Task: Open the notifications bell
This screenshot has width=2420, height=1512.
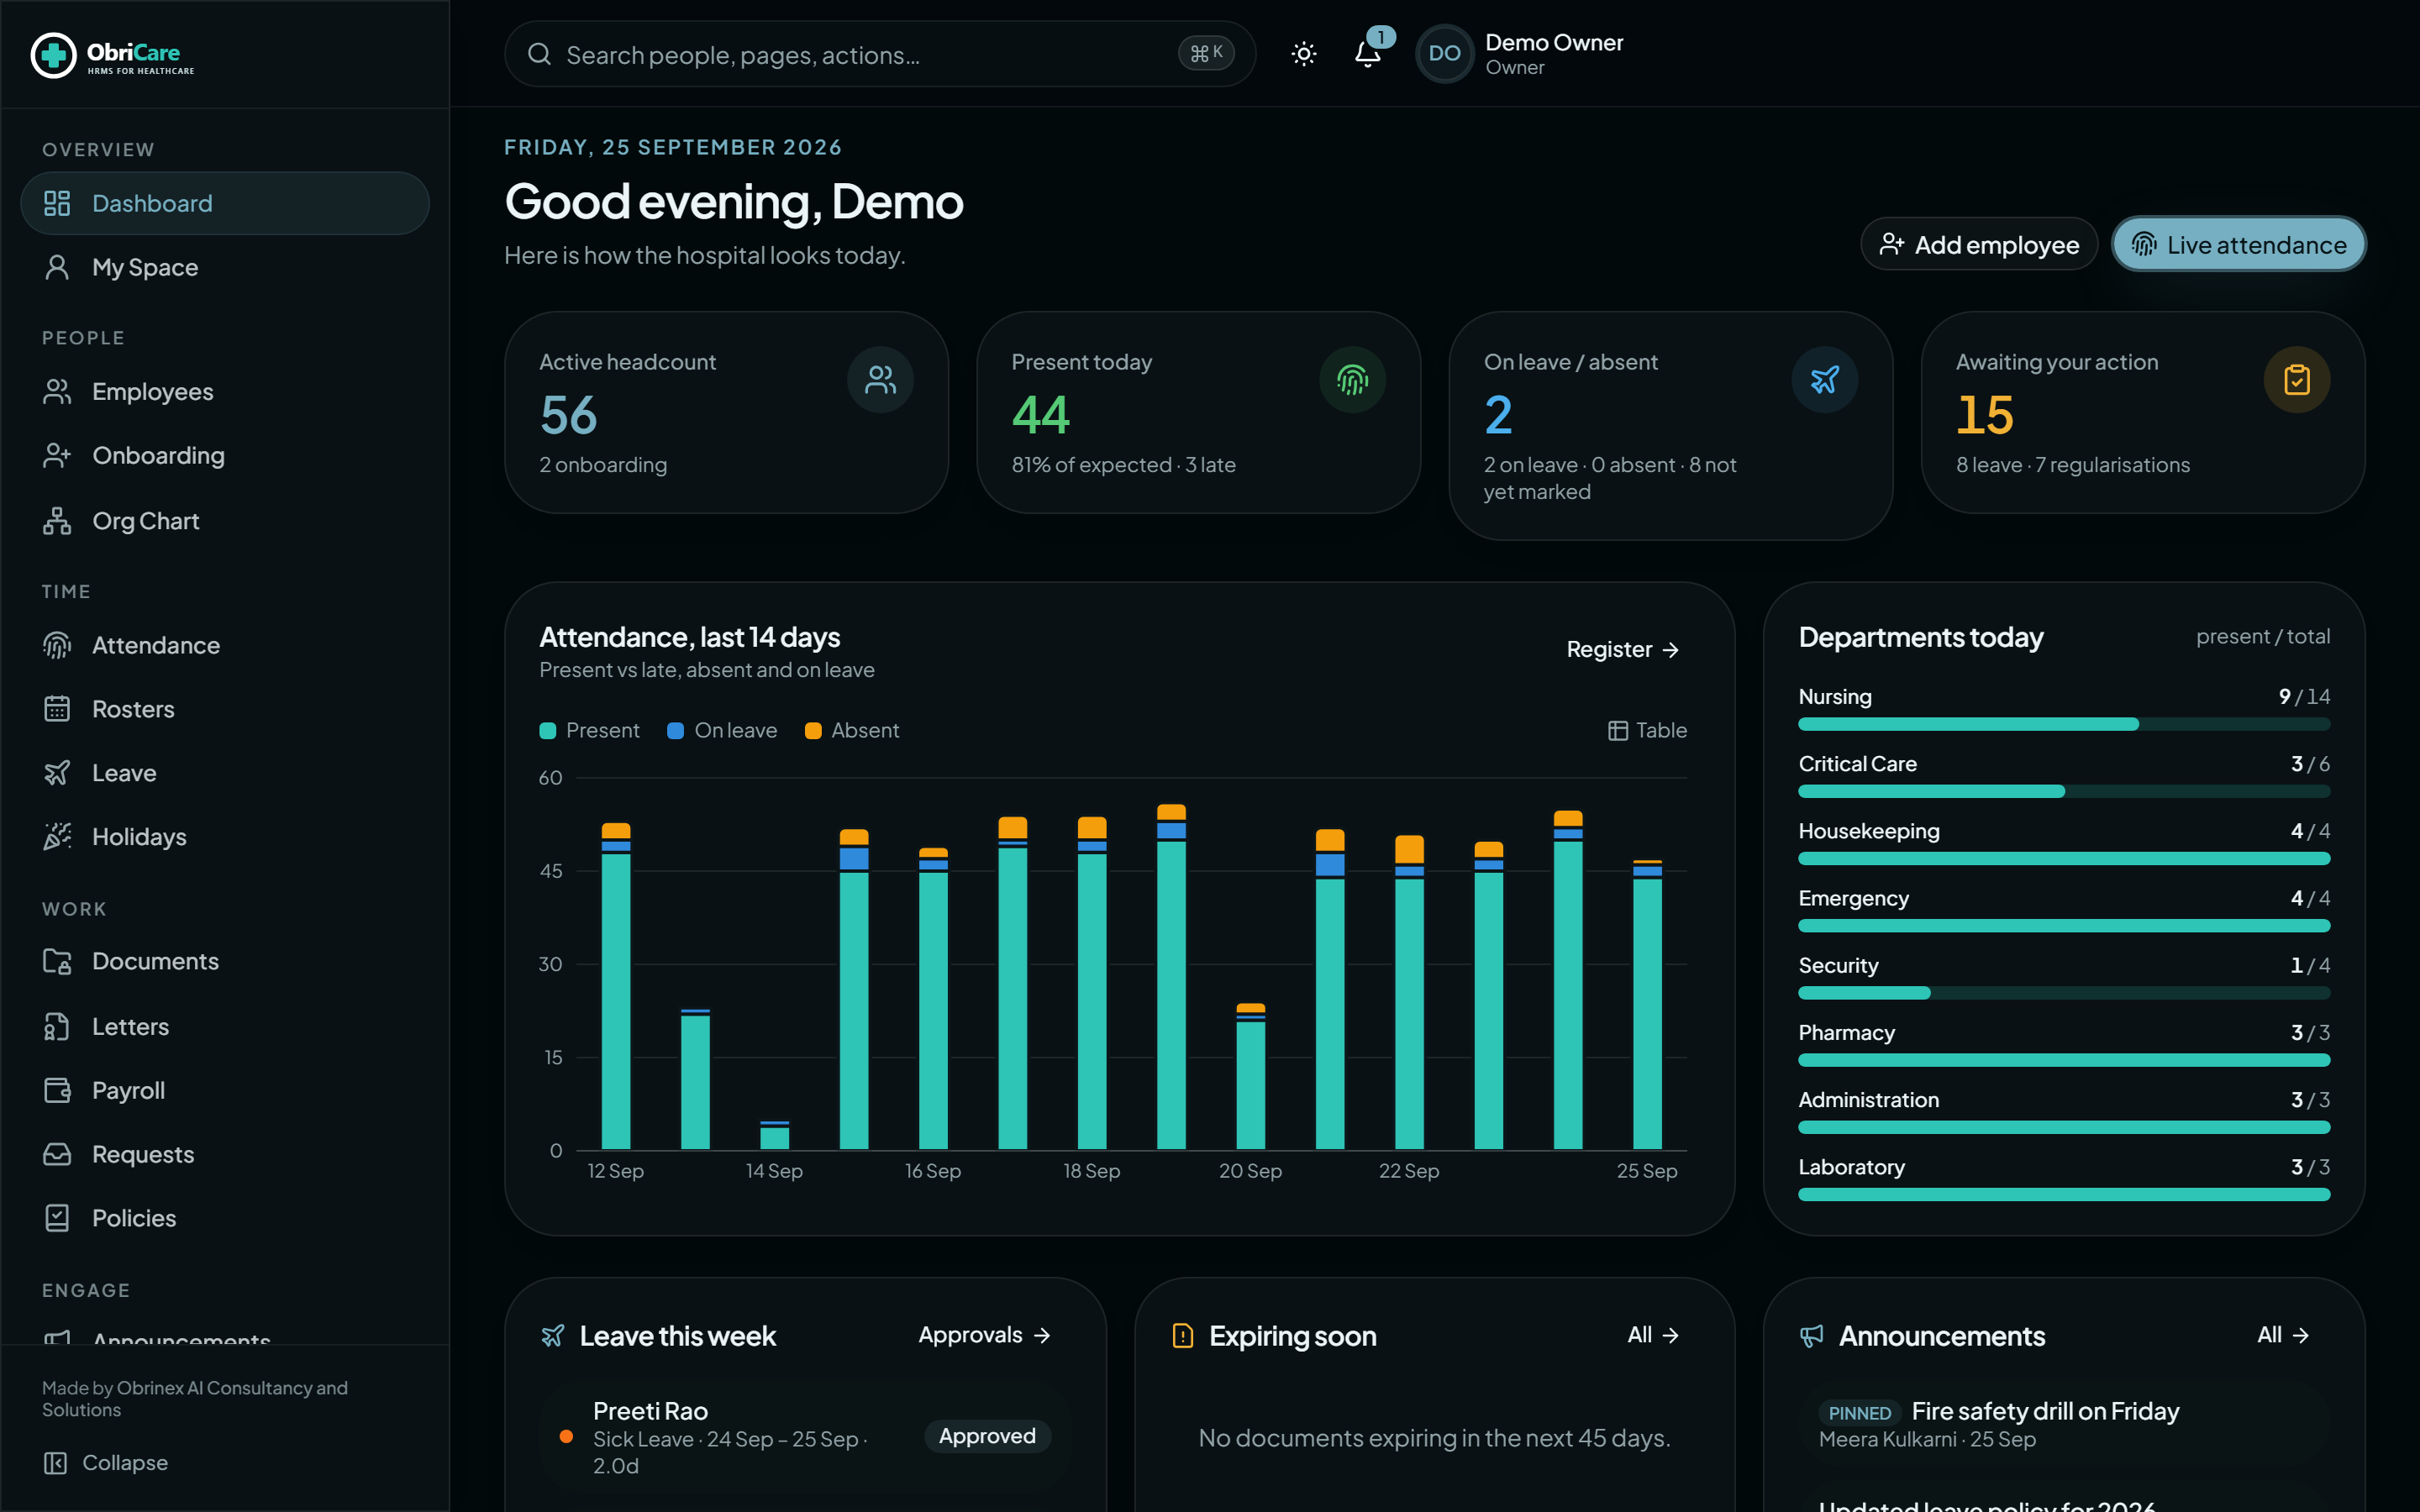Action: pyautogui.click(x=1368, y=54)
